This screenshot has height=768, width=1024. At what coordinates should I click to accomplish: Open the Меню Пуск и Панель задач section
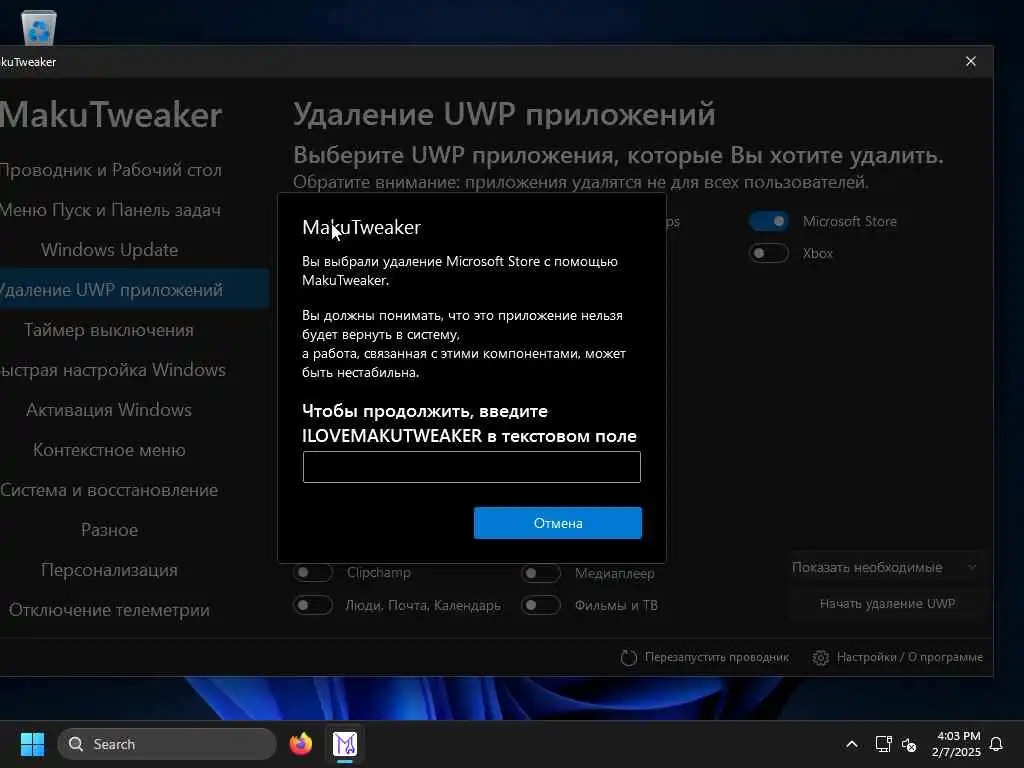pos(110,210)
